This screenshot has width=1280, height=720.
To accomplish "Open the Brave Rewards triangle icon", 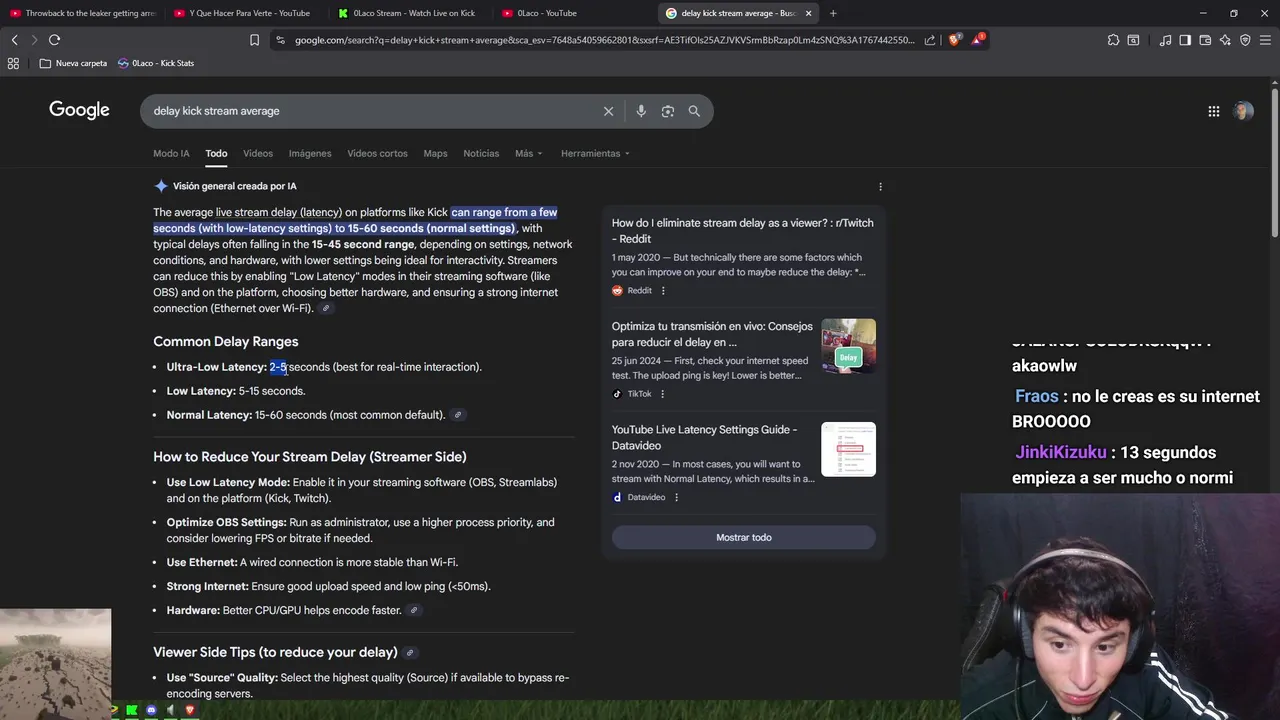I will (979, 40).
